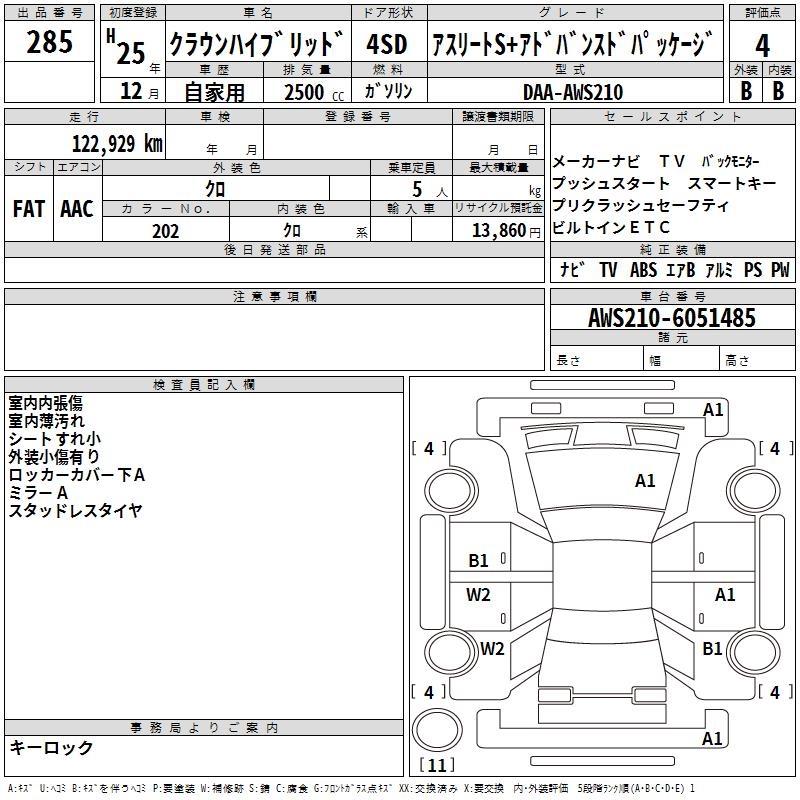Image resolution: width=800 pixels, height=800 pixels.
Task: Click the A1 mark on front bumper
Action: [713, 410]
